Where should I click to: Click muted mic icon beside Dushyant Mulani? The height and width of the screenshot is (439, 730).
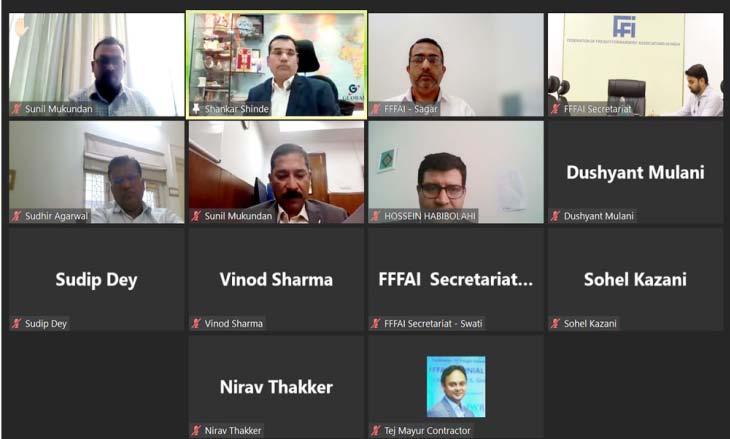555,216
